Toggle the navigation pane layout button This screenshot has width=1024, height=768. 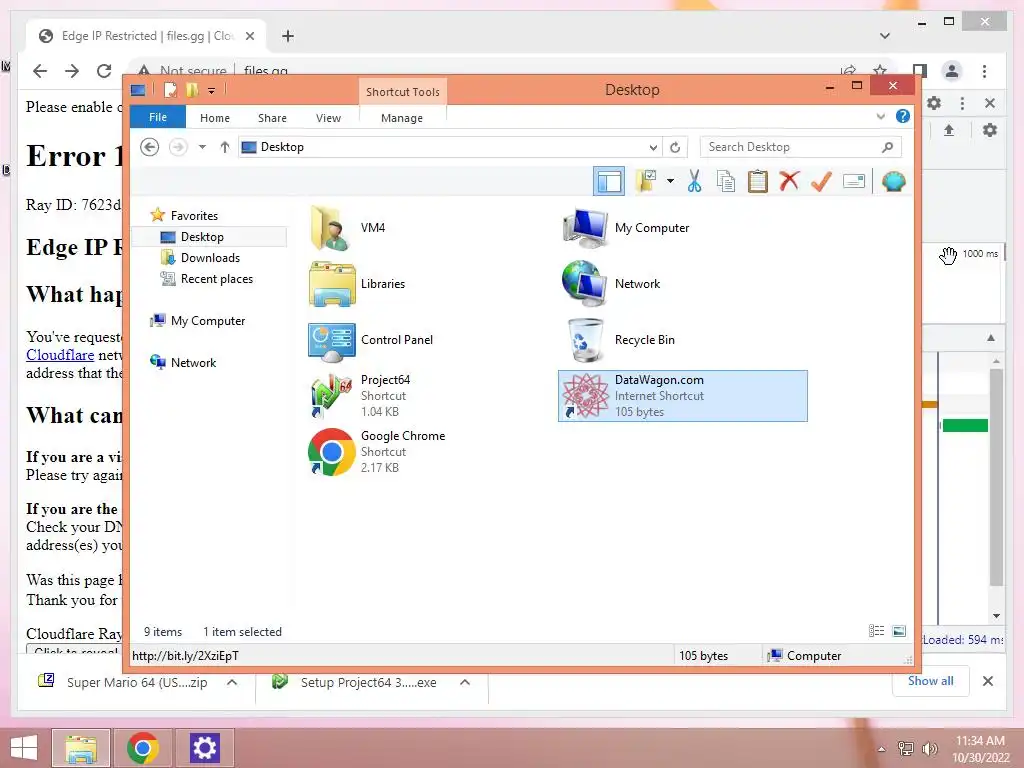tap(609, 182)
